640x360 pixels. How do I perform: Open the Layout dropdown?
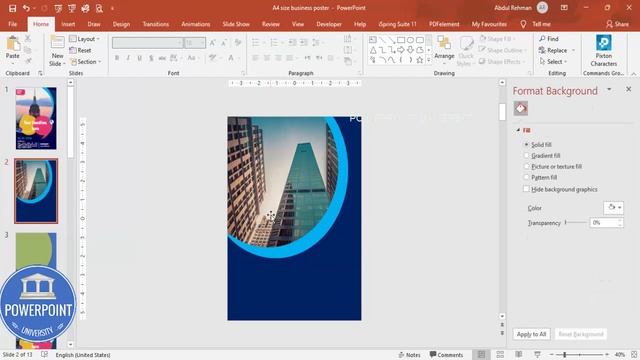[85, 39]
